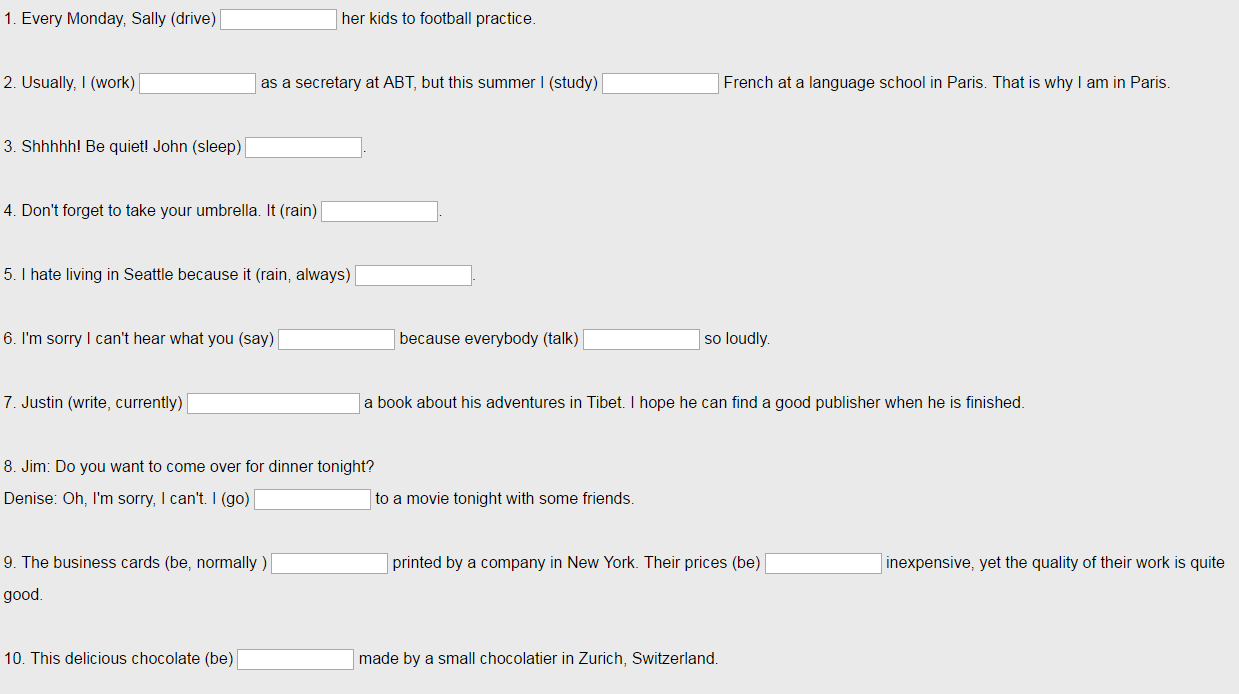The height and width of the screenshot is (694, 1239).
Task: Select the blank after "Their prices (be)"
Action: click(823, 563)
